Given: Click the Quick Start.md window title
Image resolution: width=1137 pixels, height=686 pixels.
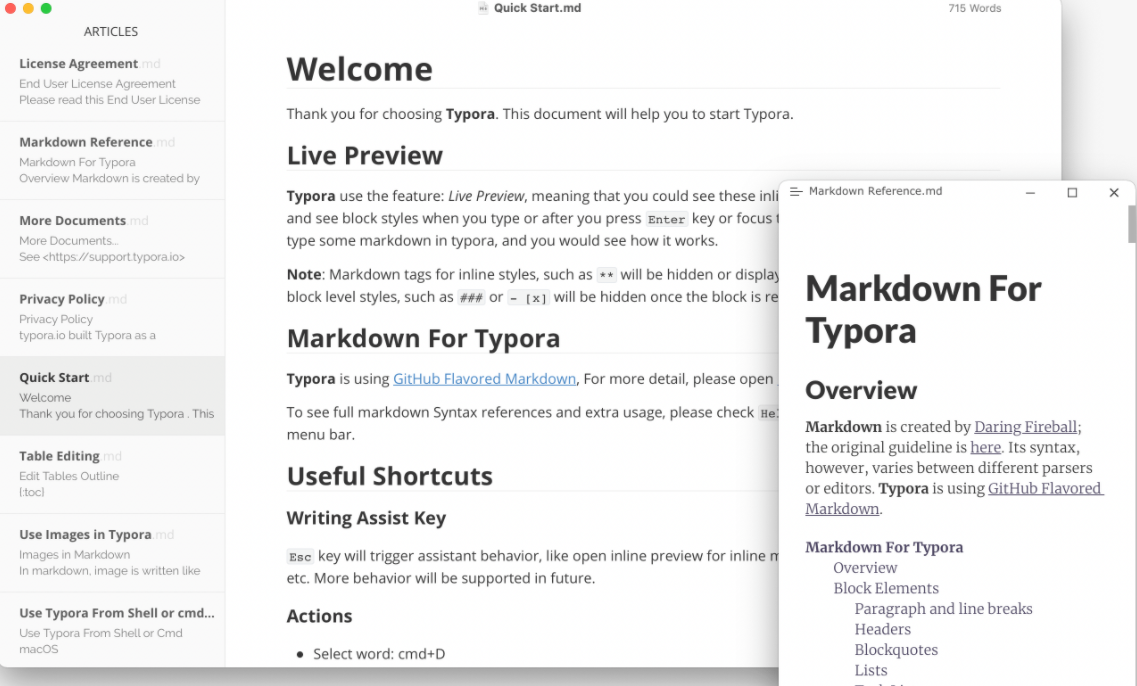Looking at the screenshot, I should point(537,8).
